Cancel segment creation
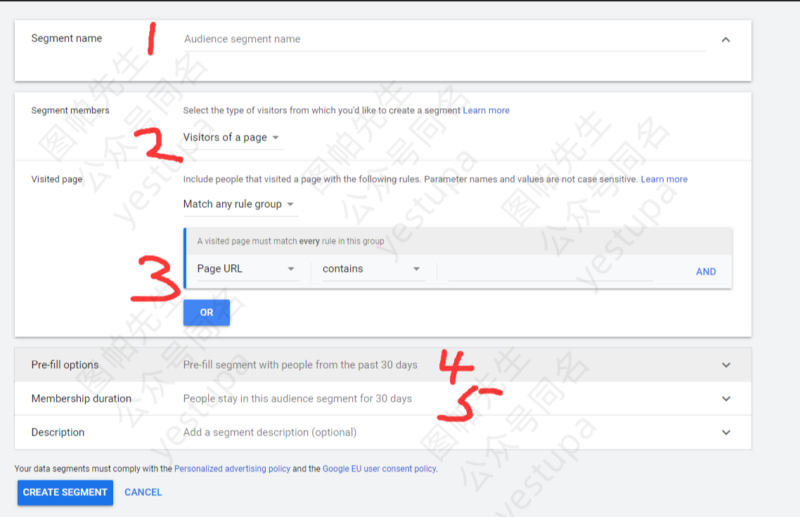This screenshot has height=517, width=800. [143, 492]
